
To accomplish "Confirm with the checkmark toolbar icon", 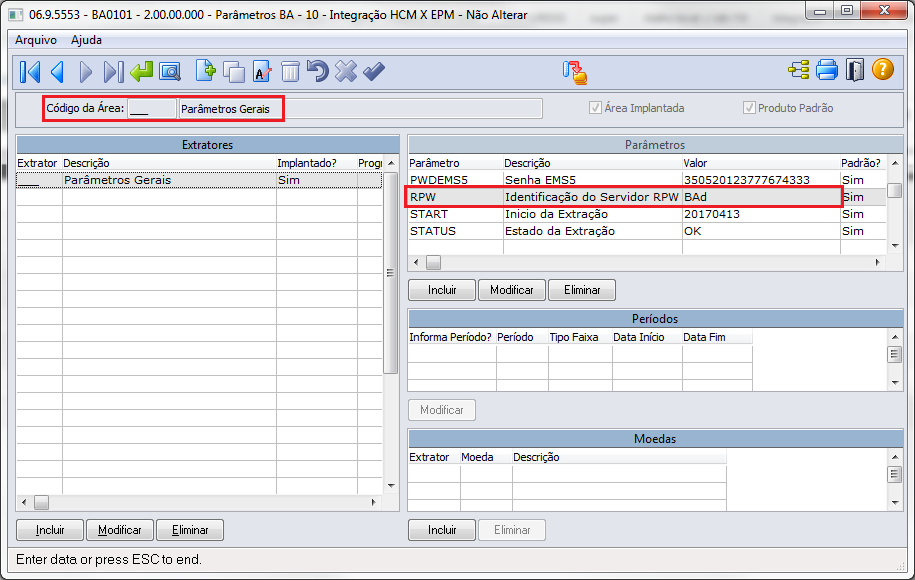I will [373, 72].
